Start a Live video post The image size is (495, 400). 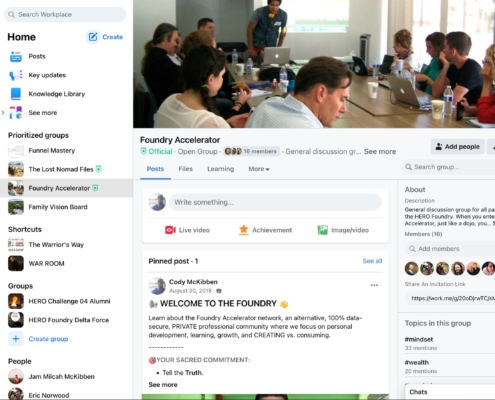pyautogui.click(x=170, y=230)
